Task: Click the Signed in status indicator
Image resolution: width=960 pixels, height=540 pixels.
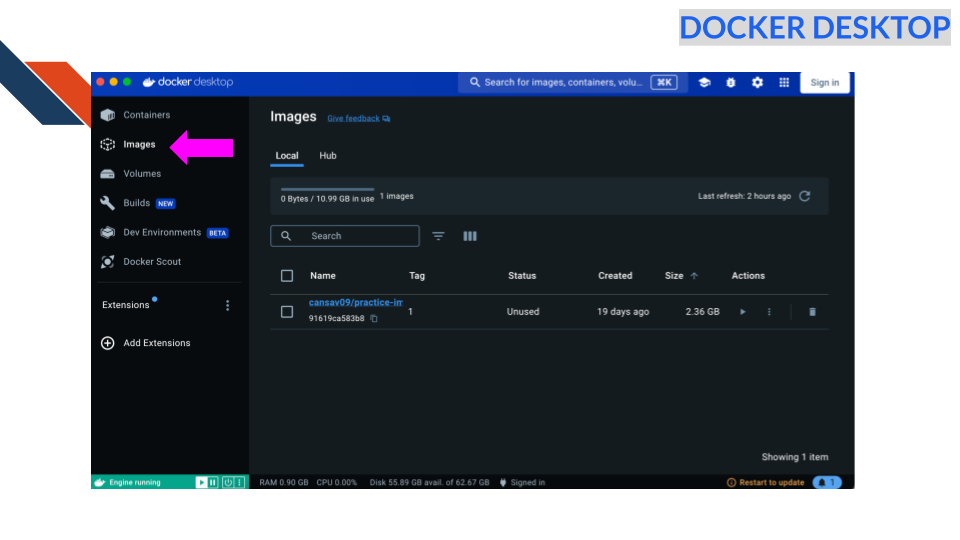Action: (522, 483)
